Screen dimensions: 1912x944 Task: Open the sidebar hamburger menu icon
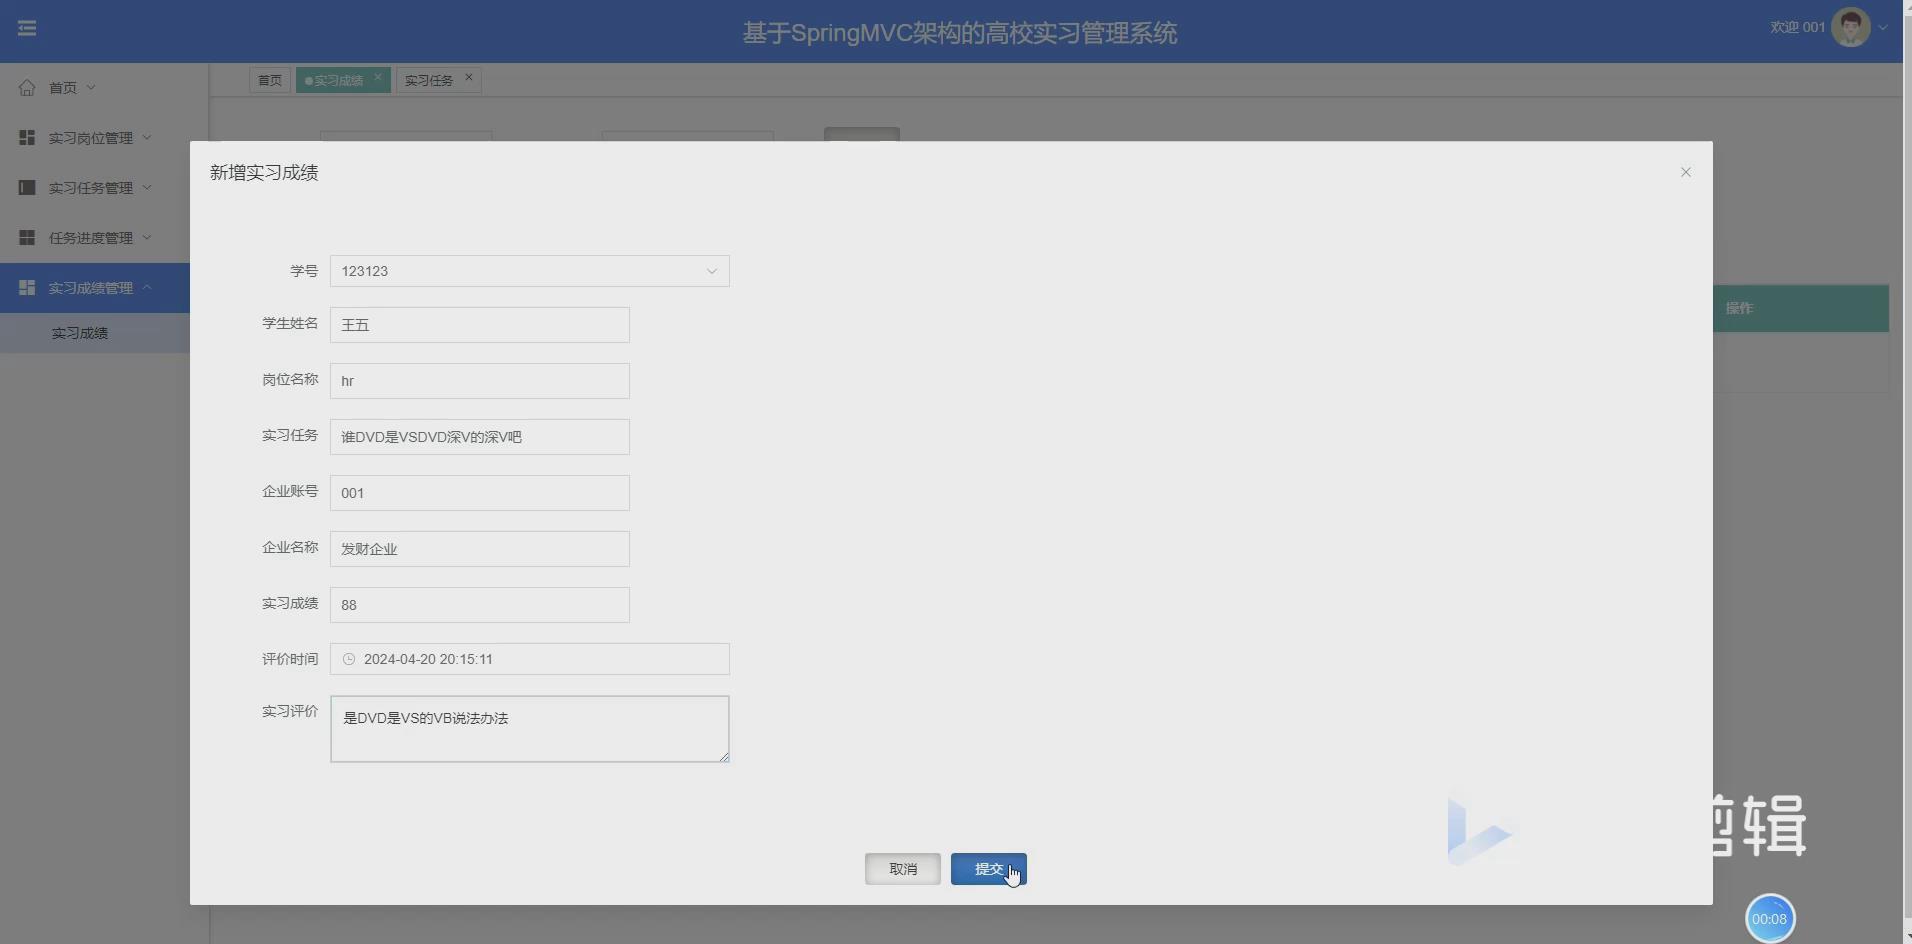click(27, 28)
